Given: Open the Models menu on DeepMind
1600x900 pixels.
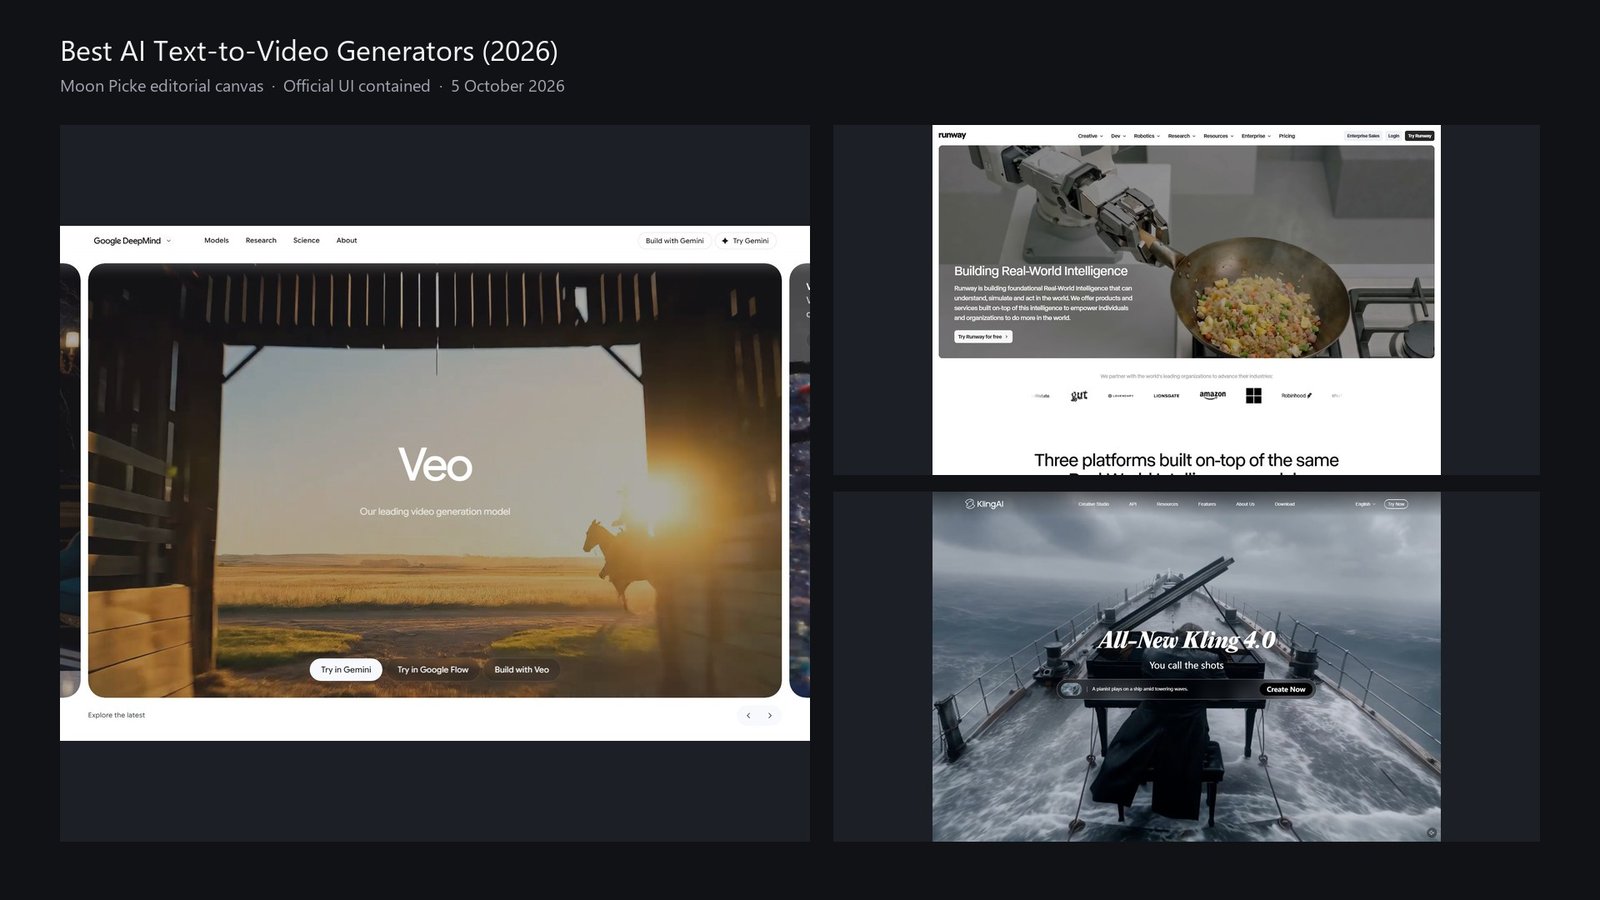Looking at the screenshot, I should pos(217,241).
